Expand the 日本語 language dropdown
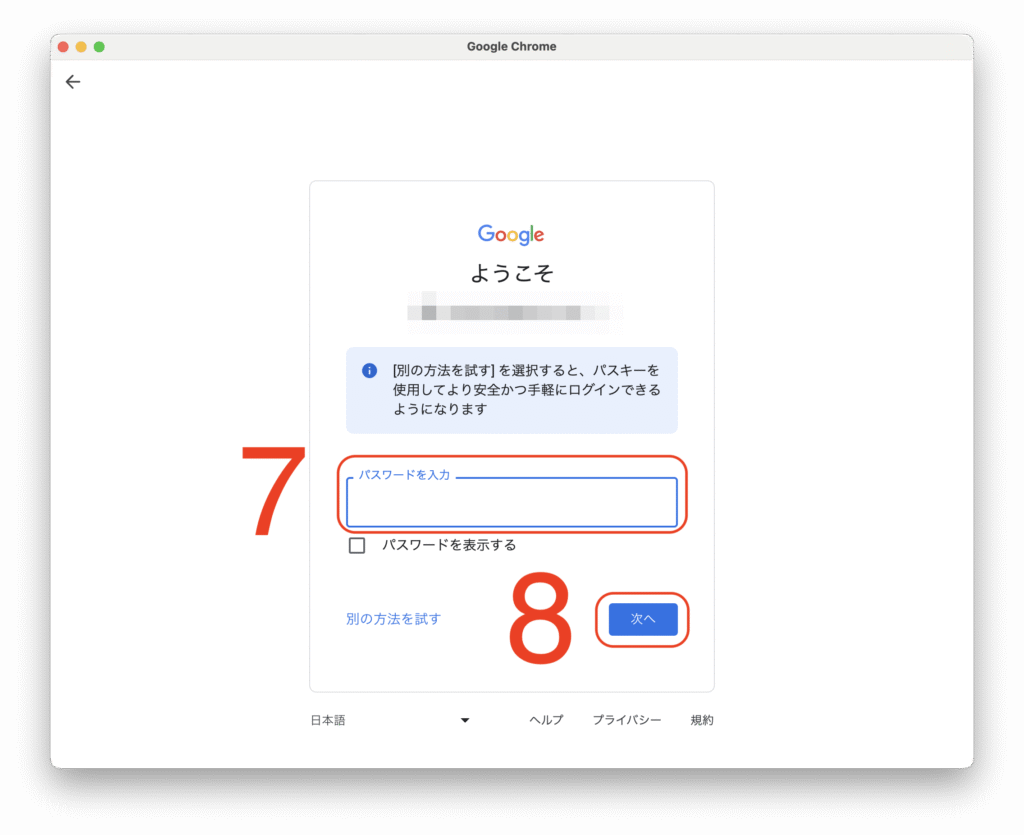The width and height of the screenshot is (1024, 835). click(390, 720)
